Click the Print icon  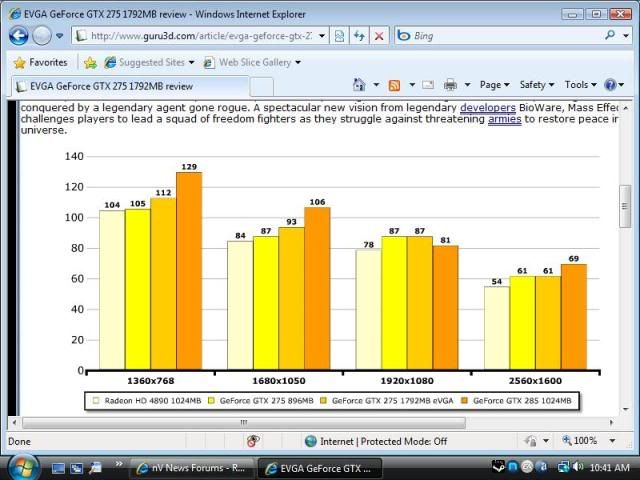pyautogui.click(x=450, y=85)
